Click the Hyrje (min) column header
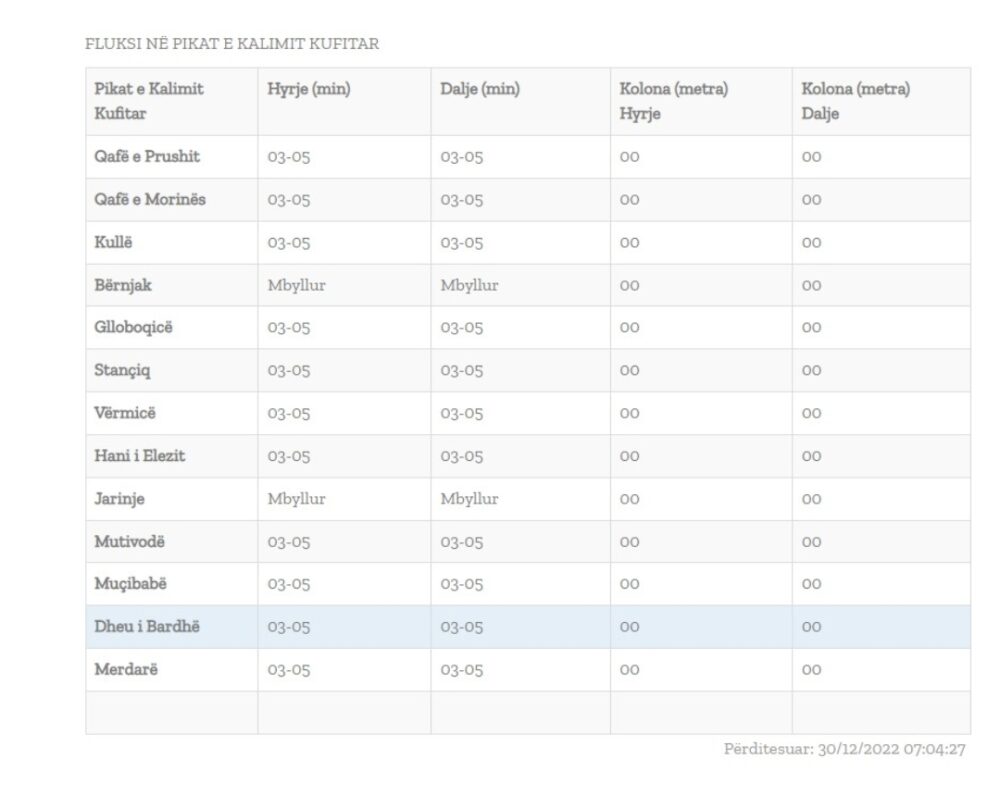Screen dimensions: 1000x796 309,90
